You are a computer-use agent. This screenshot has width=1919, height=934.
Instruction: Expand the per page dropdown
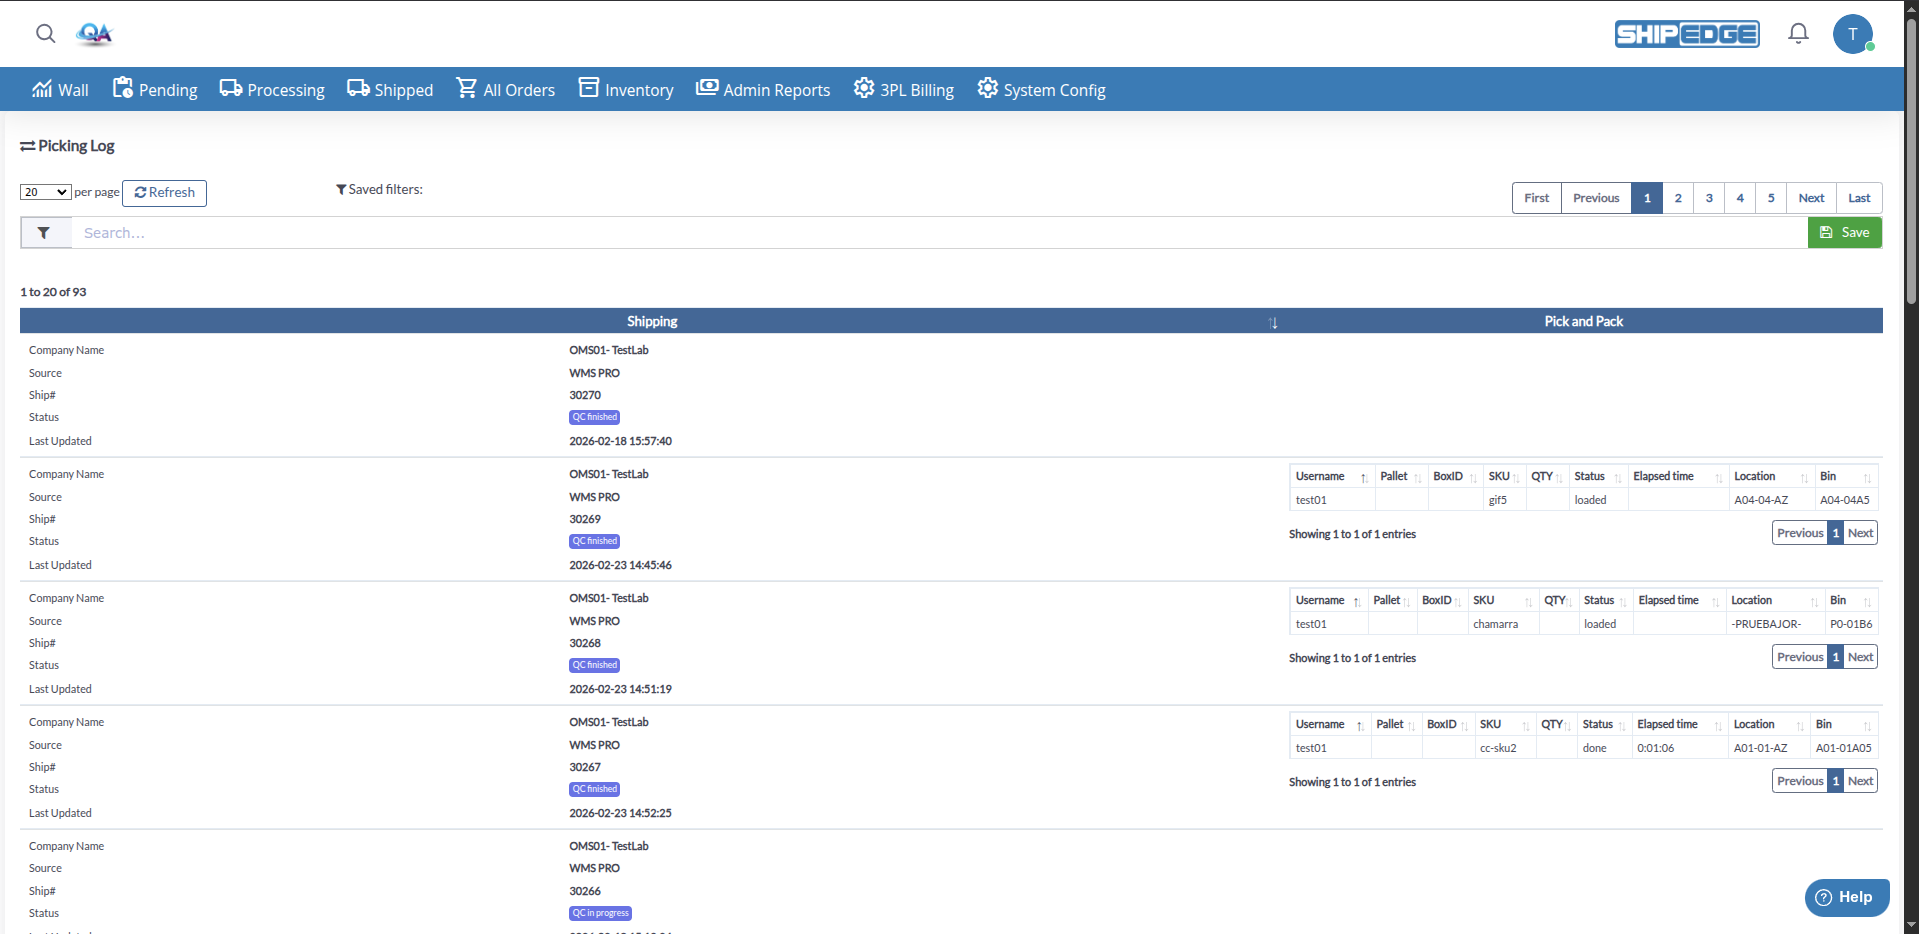46,192
